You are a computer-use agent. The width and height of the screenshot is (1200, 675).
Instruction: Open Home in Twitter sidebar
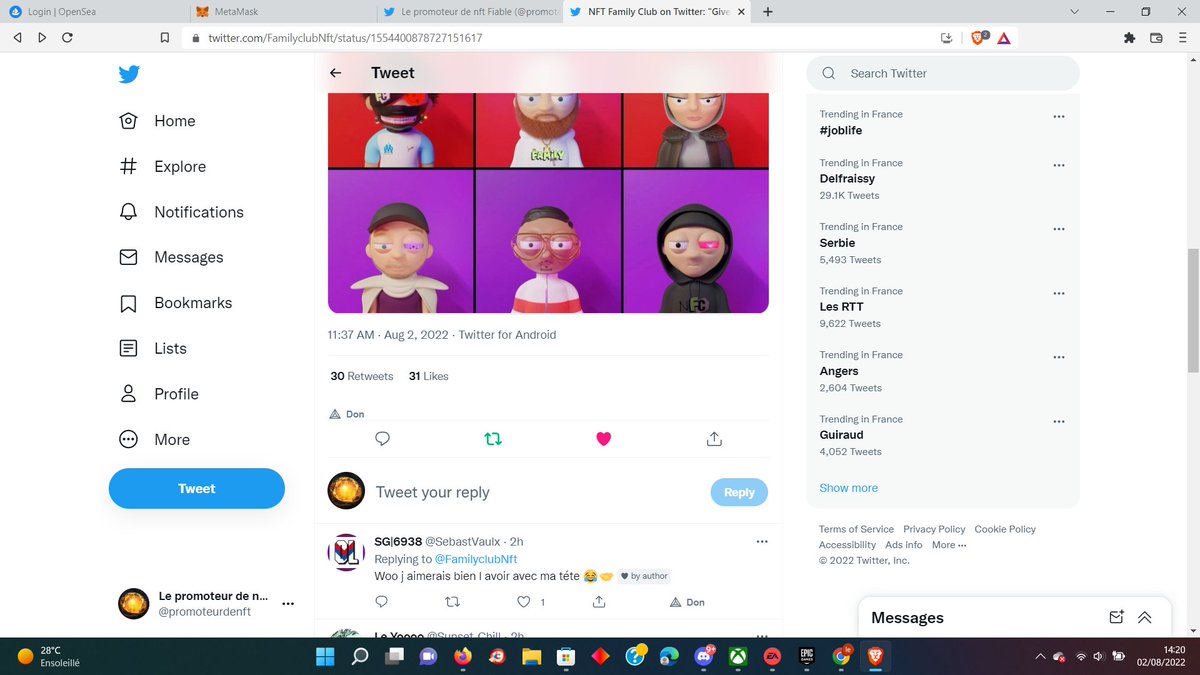(157, 121)
